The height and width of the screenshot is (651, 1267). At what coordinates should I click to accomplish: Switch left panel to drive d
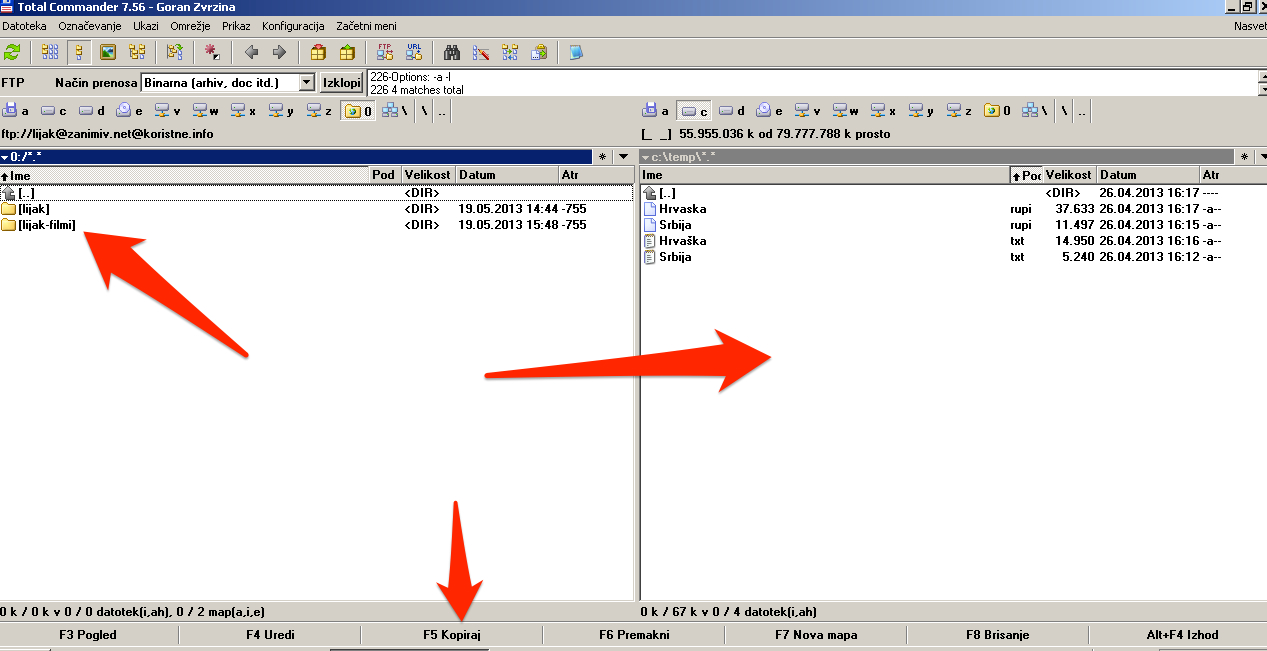coord(92,111)
